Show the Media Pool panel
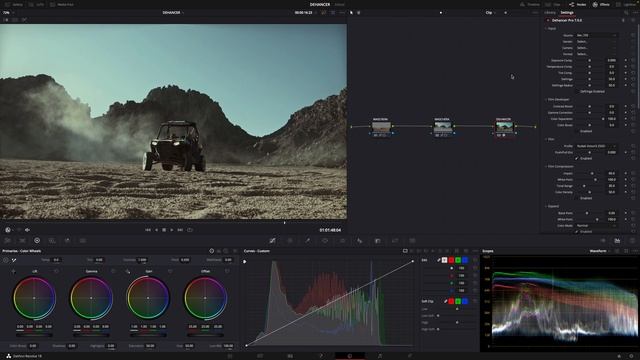The height and width of the screenshot is (360, 640). tap(62, 4)
